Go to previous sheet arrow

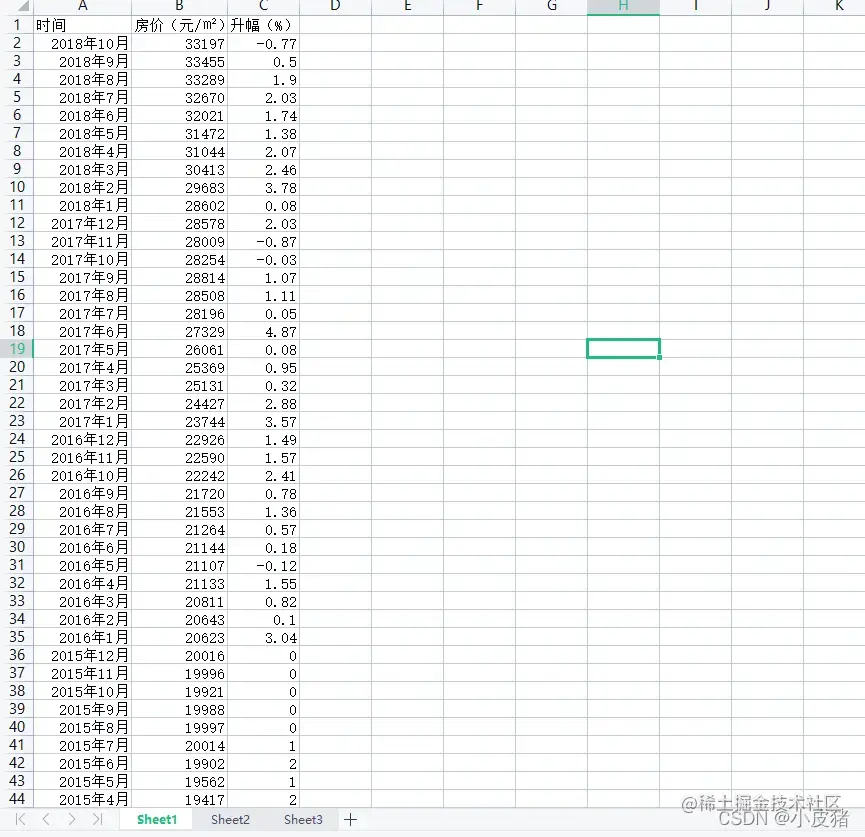click(46, 819)
